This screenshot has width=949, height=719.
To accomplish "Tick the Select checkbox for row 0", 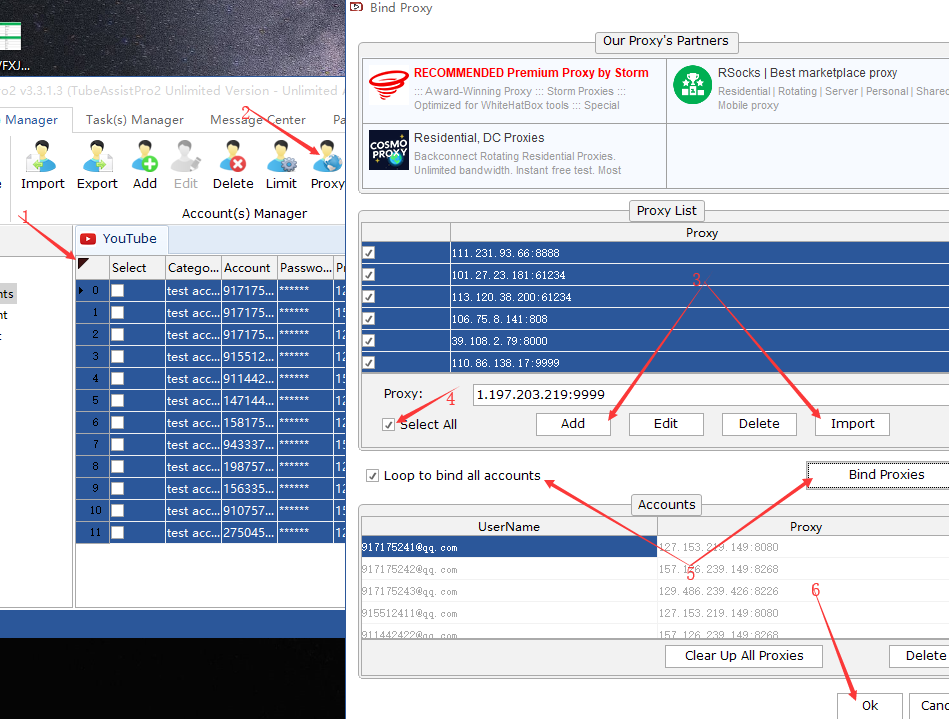I will [x=118, y=290].
